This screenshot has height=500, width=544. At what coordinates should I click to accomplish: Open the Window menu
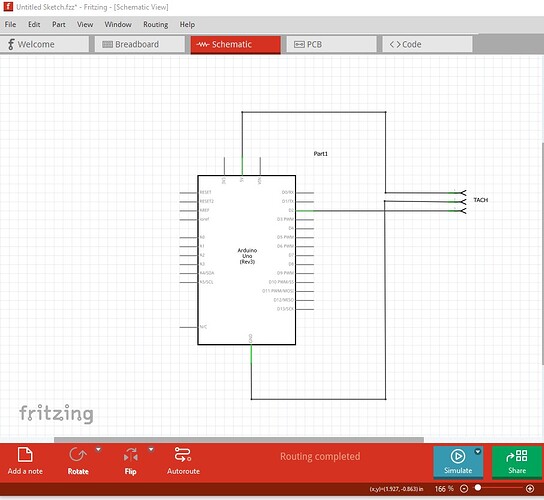coord(118,24)
